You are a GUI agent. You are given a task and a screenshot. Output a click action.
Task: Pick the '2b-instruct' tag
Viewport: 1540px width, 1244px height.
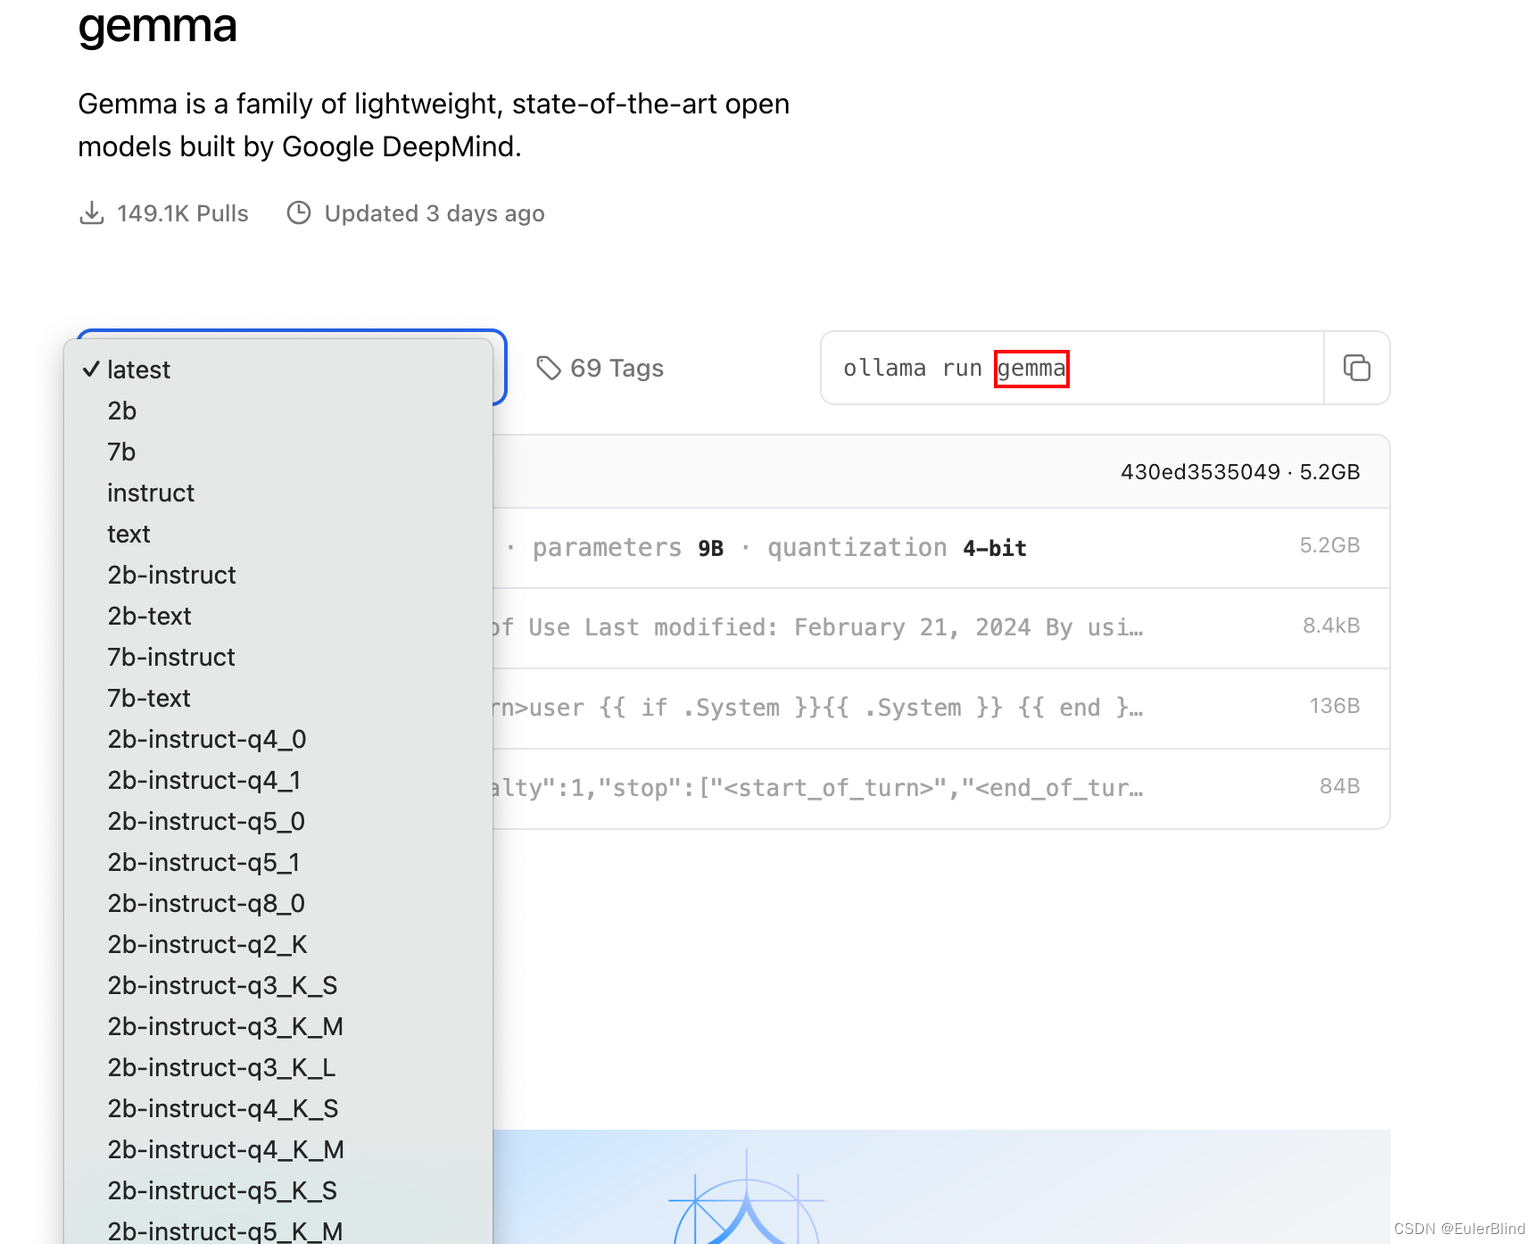pos(278,574)
